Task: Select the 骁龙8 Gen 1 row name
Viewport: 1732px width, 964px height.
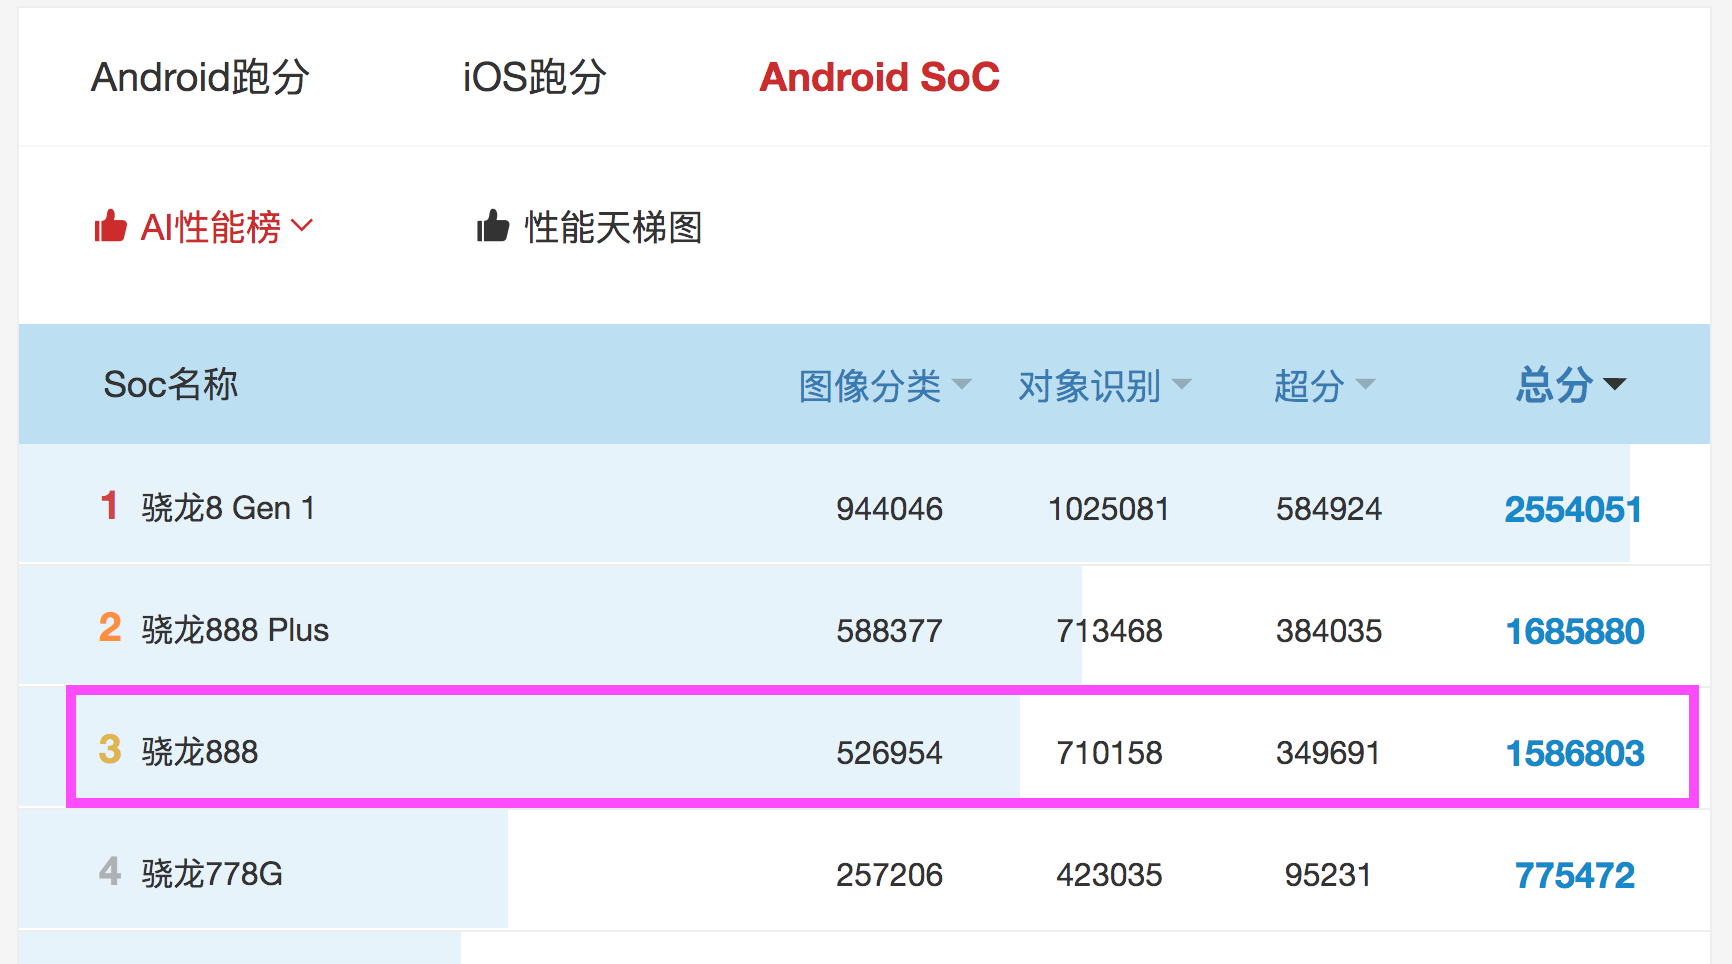Action: (x=228, y=508)
